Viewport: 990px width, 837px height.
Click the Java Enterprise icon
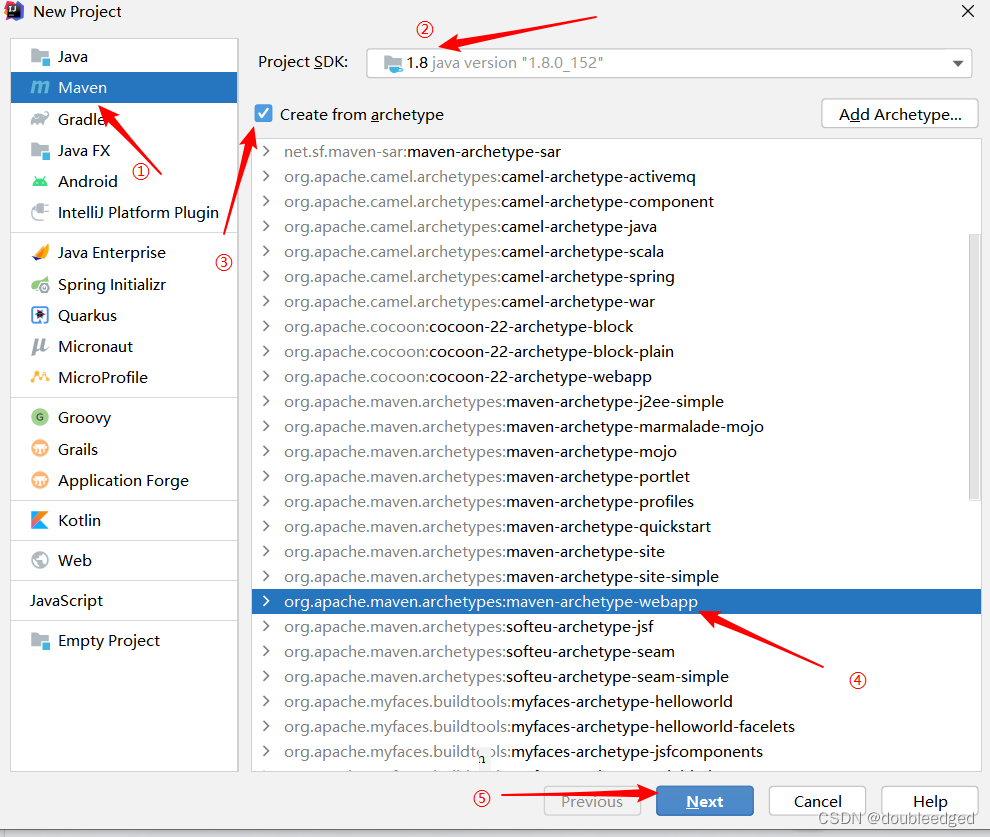40,252
